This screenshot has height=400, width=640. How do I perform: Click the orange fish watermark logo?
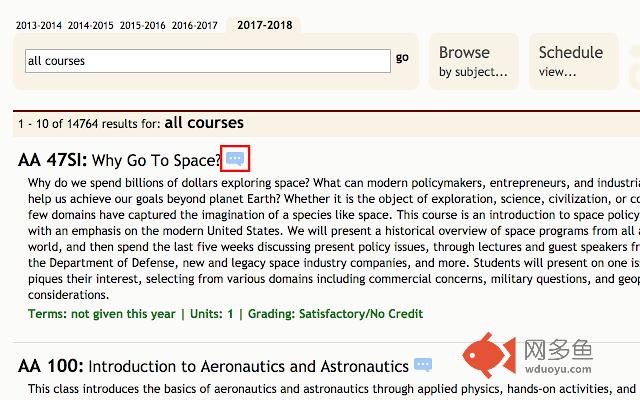[x=489, y=354]
